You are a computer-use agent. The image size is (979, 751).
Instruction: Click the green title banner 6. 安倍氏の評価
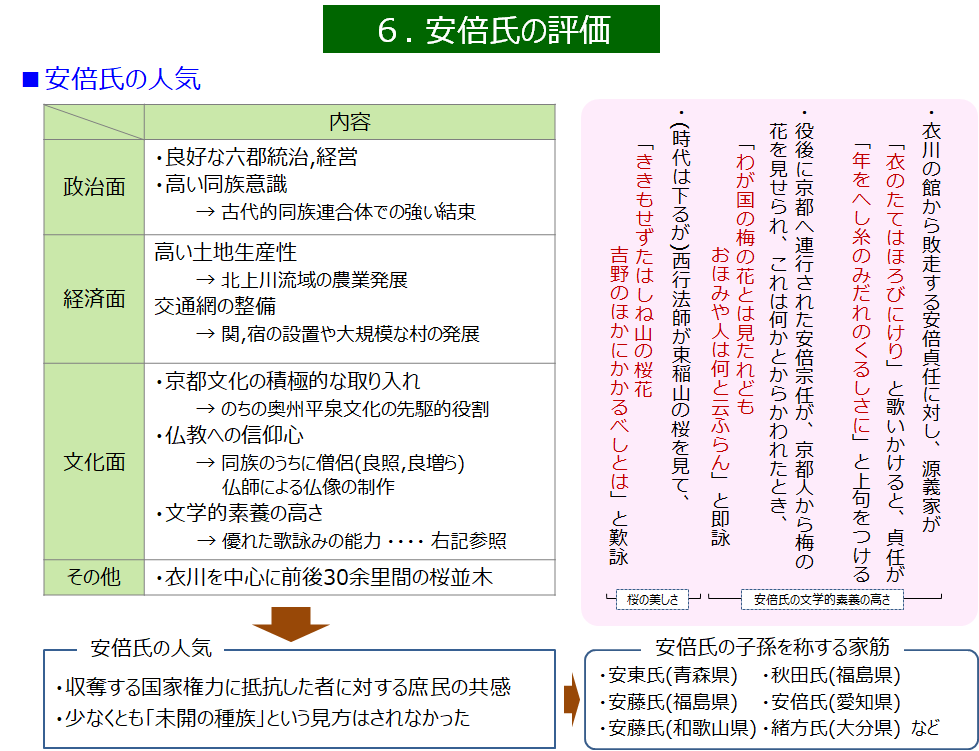(491, 29)
